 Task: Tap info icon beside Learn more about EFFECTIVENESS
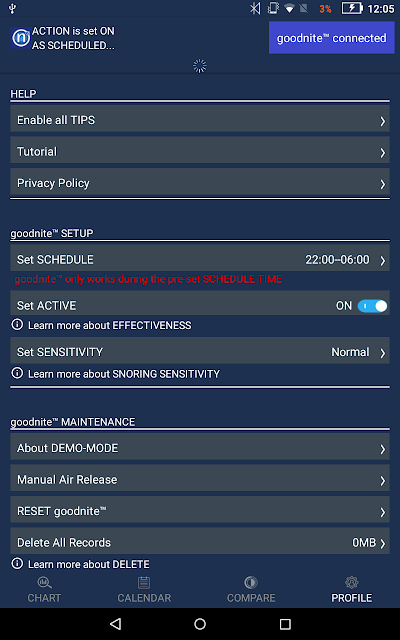[17, 325]
